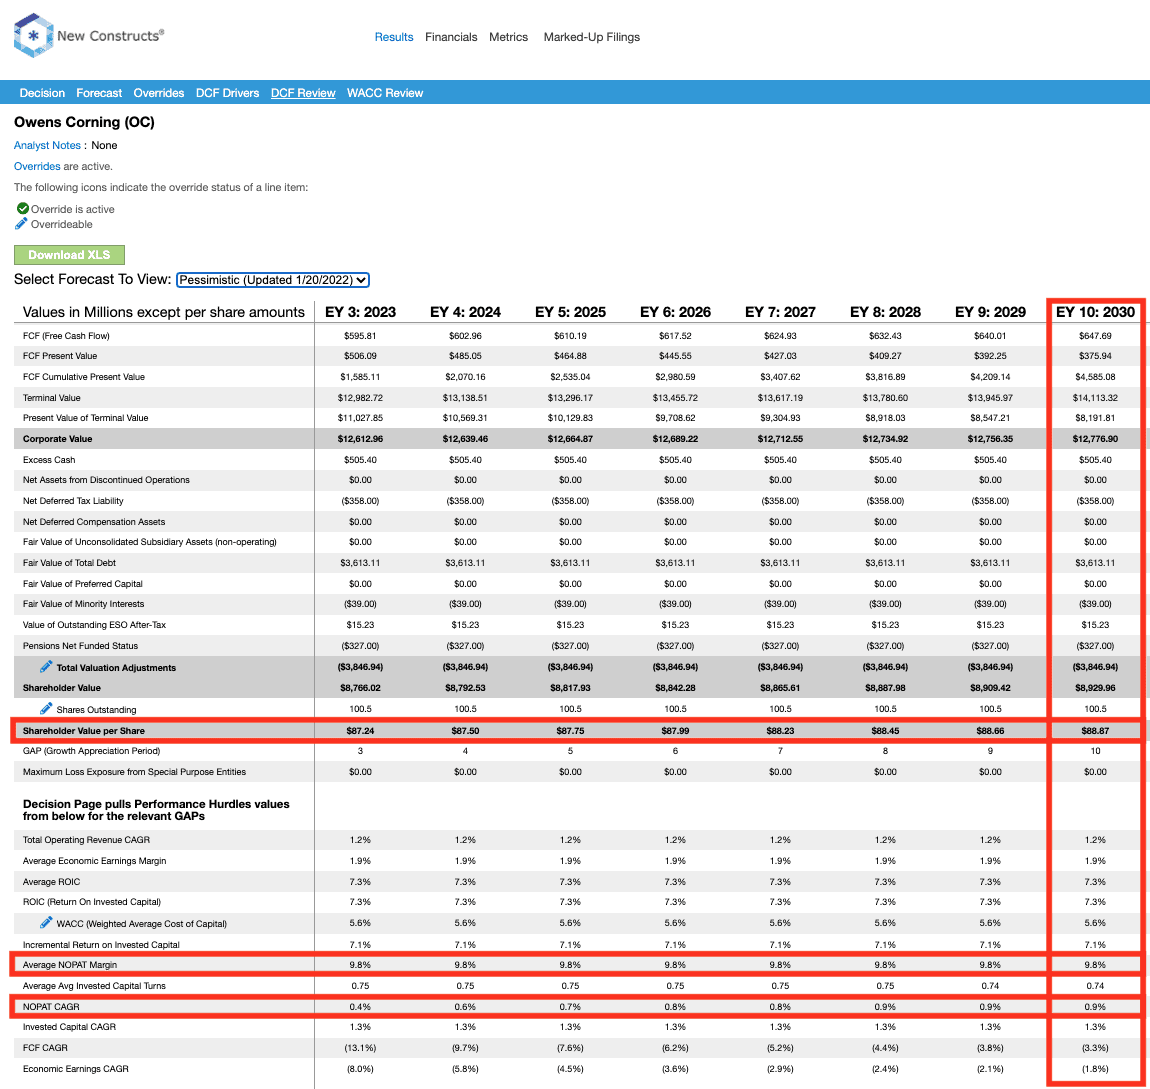Click Fair Value of Total Debt label
Screen dimensions: 1150x1089
tap(69, 562)
